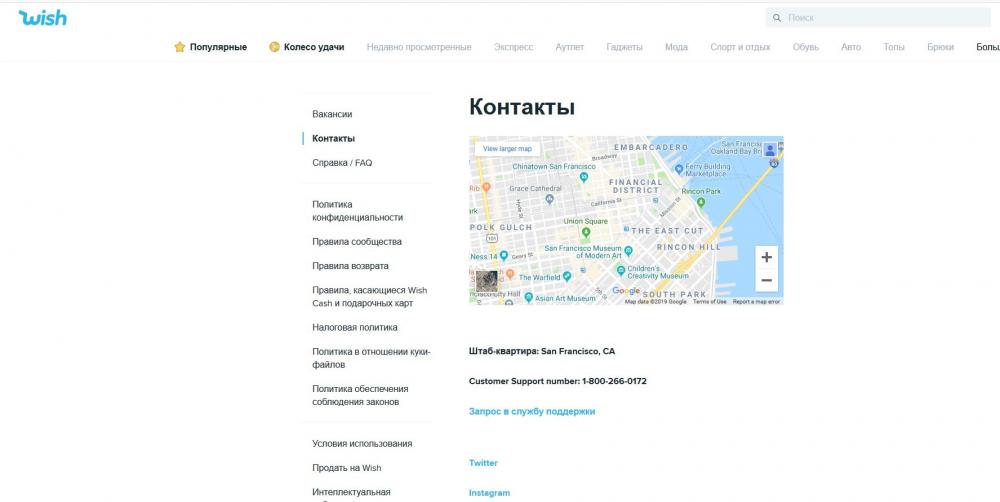This screenshot has width=1000, height=502.
Task: Click Штаб-квартира: San Francisco, CA text
Action: coord(542,351)
